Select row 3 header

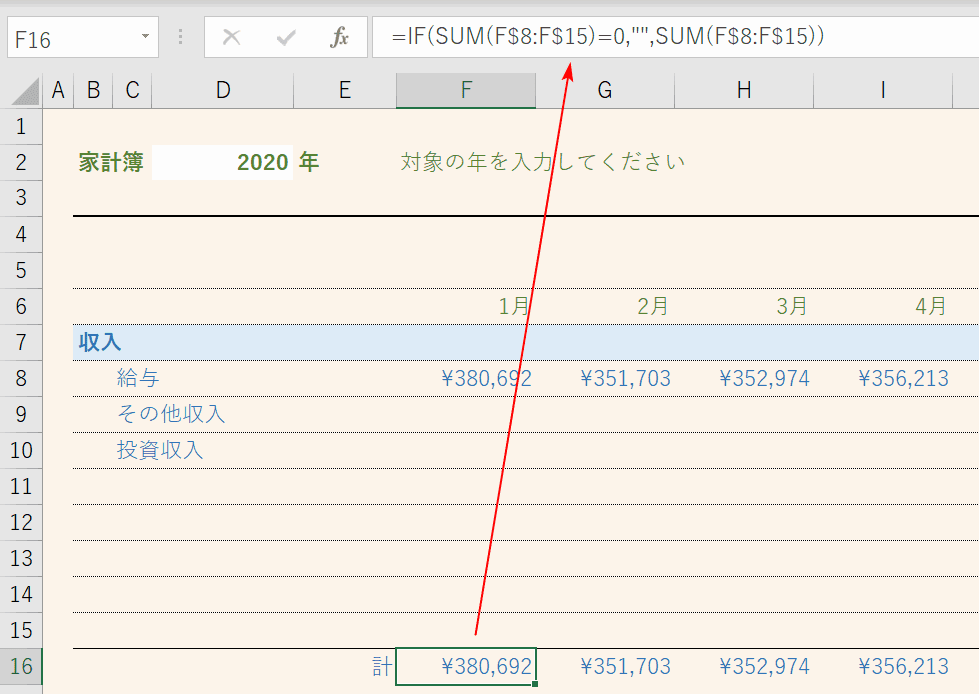[21, 198]
